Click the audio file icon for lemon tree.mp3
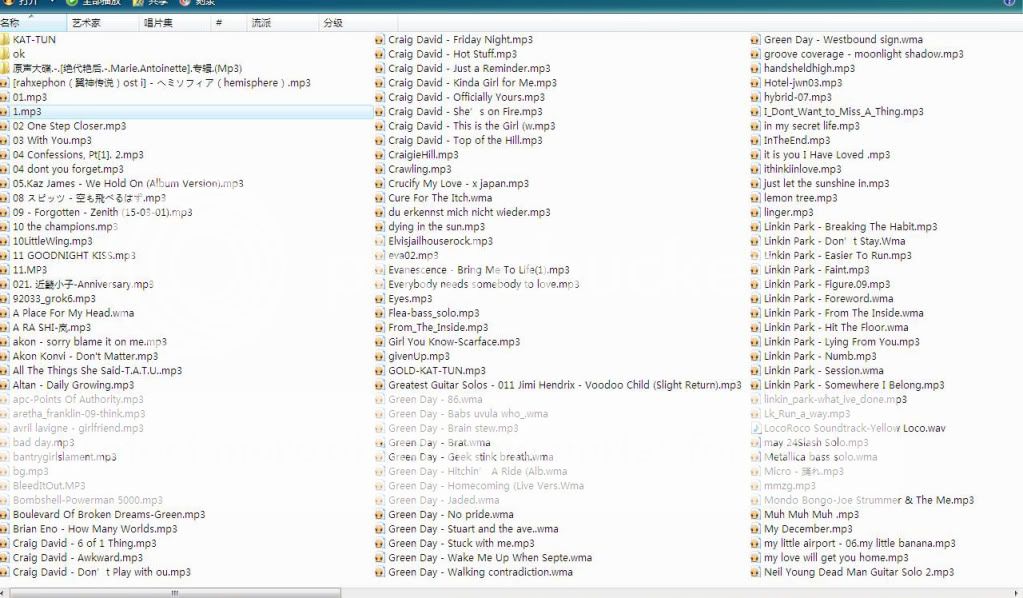The image size is (1023, 598). coord(756,198)
